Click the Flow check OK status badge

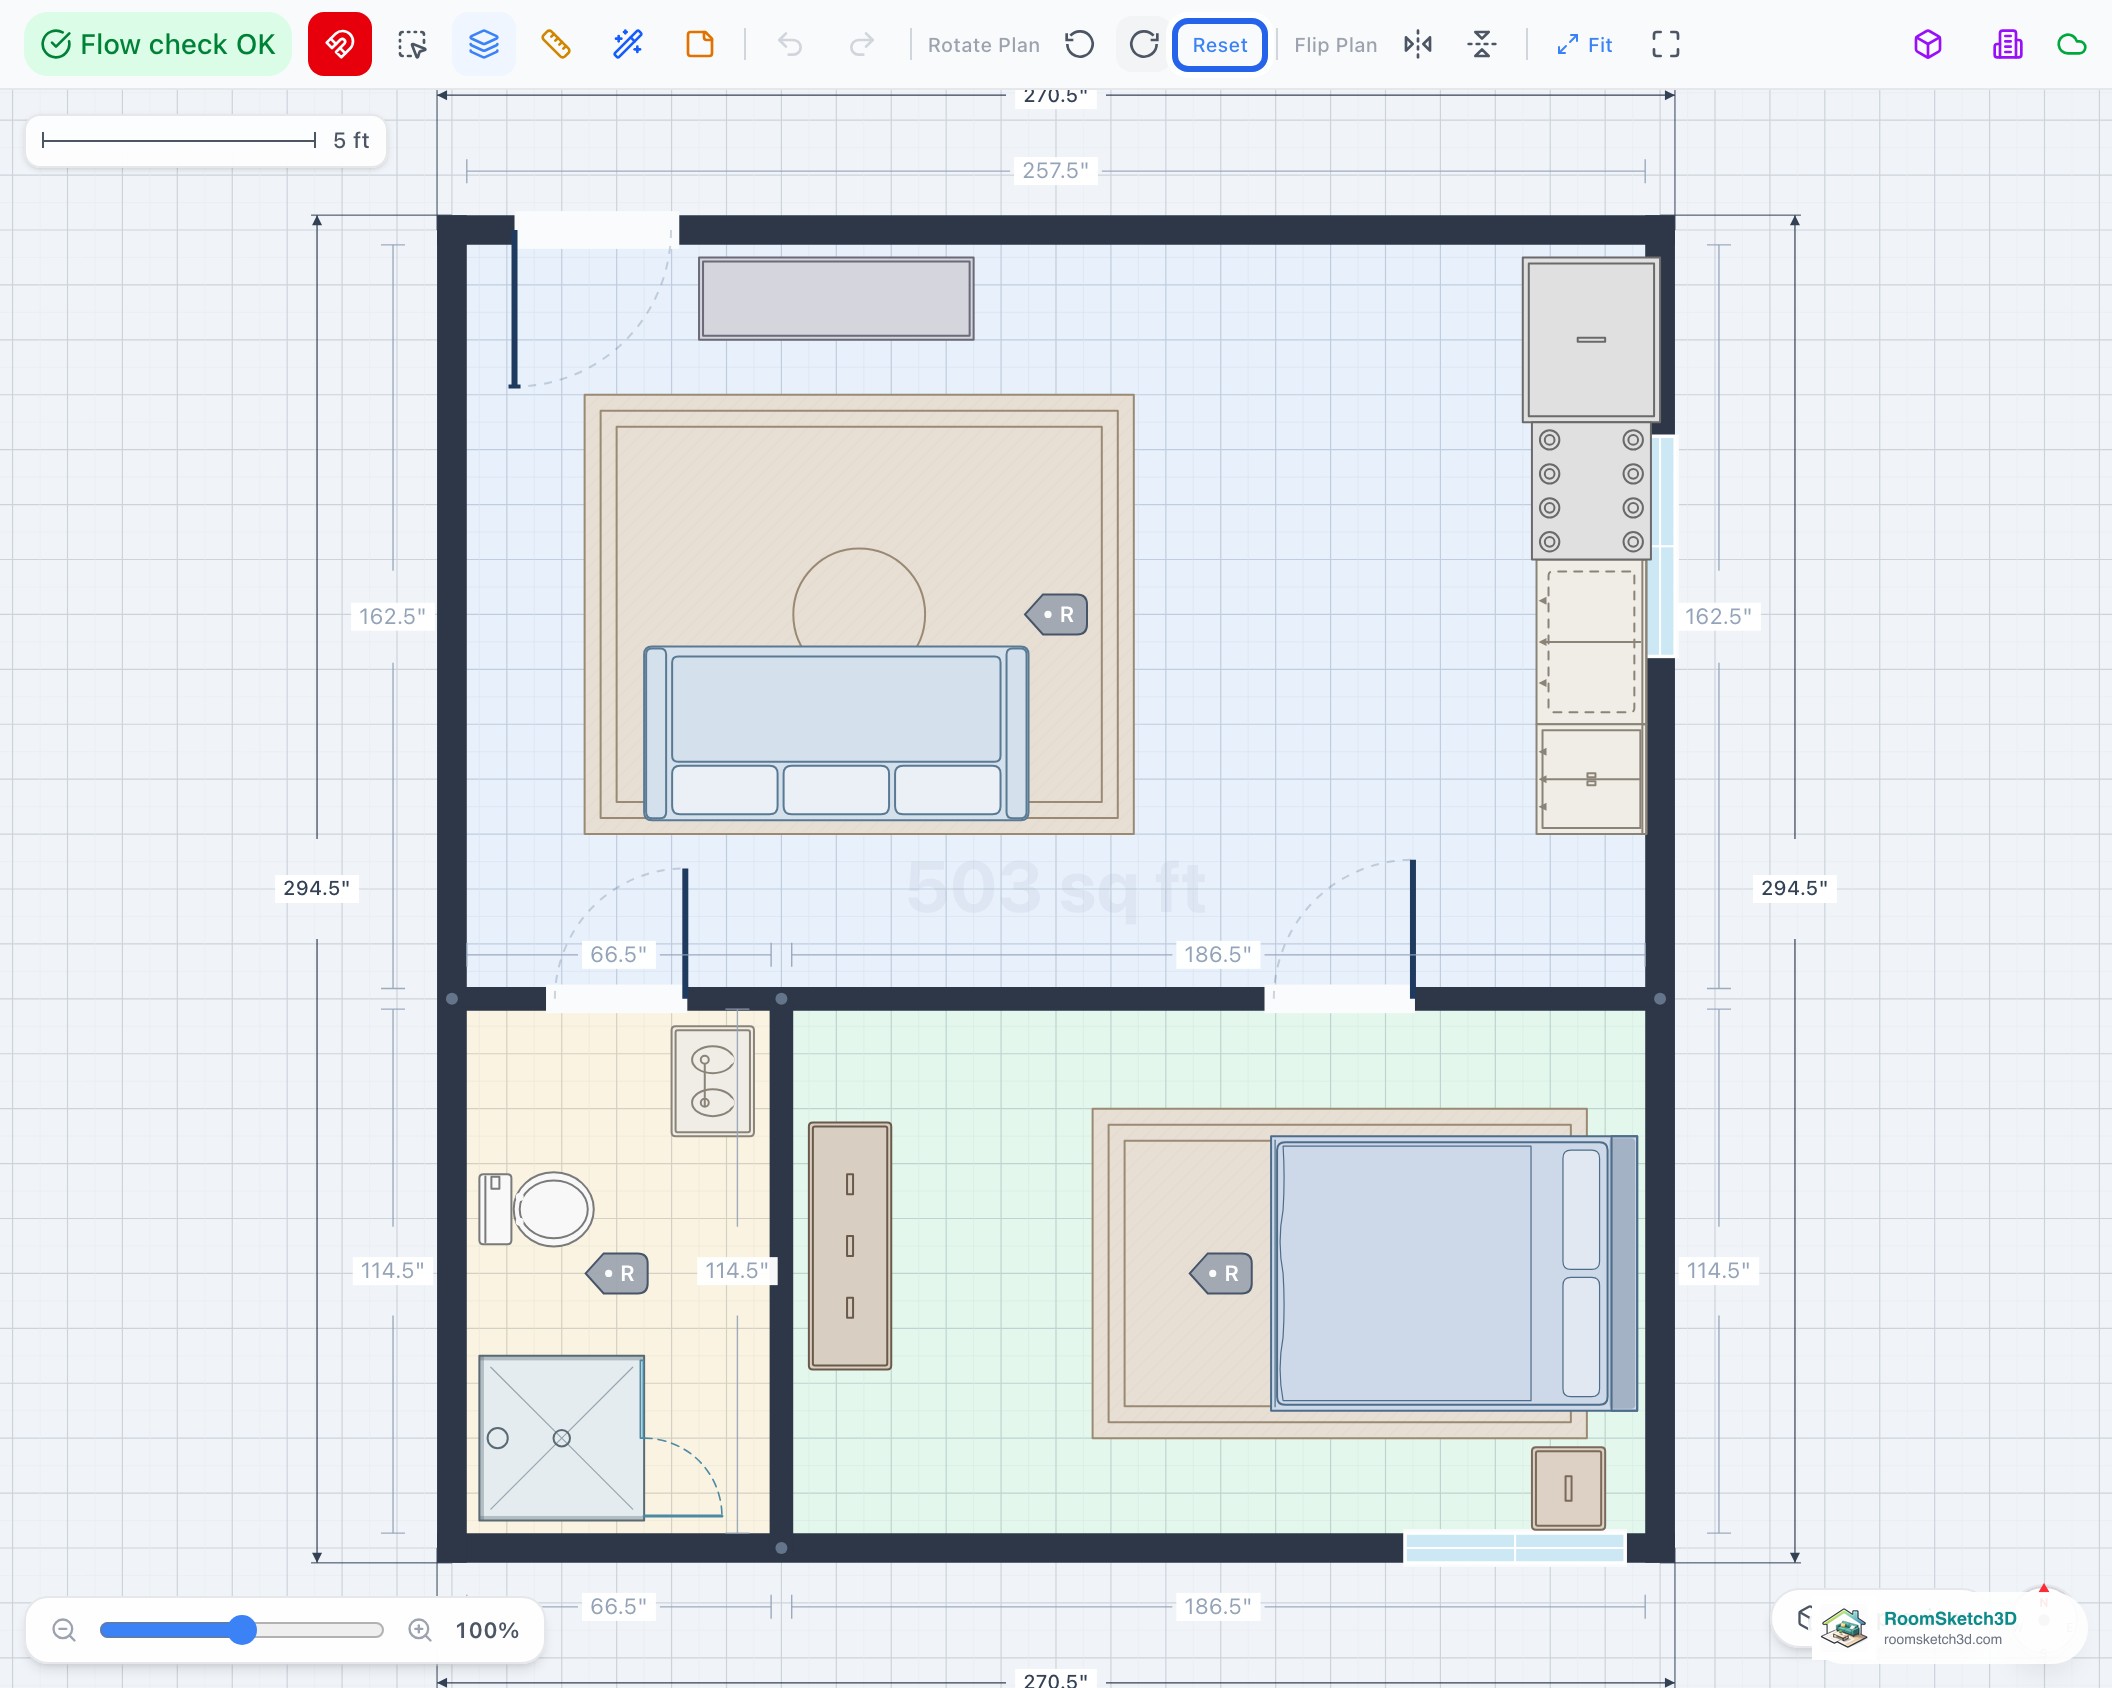pyautogui.click(x=158, y=44)
